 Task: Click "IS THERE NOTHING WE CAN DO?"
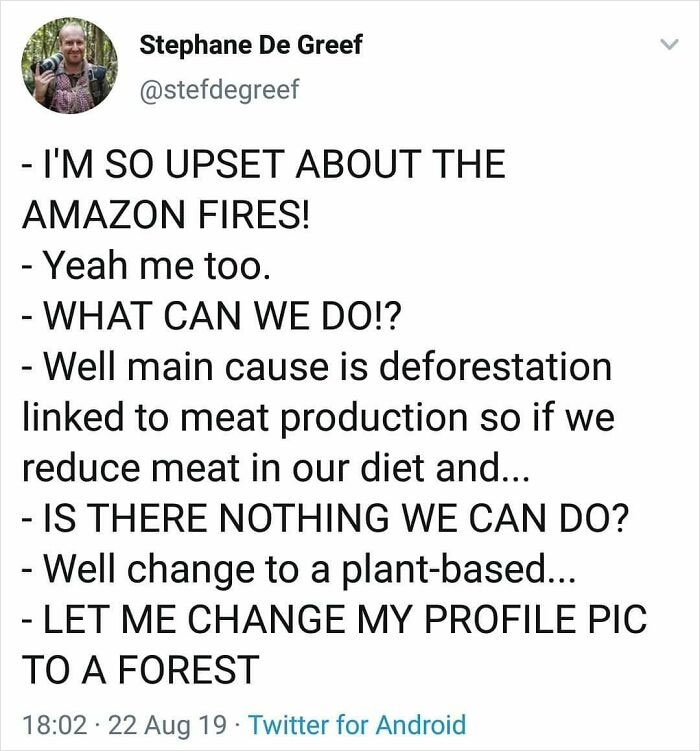point(320,517)
